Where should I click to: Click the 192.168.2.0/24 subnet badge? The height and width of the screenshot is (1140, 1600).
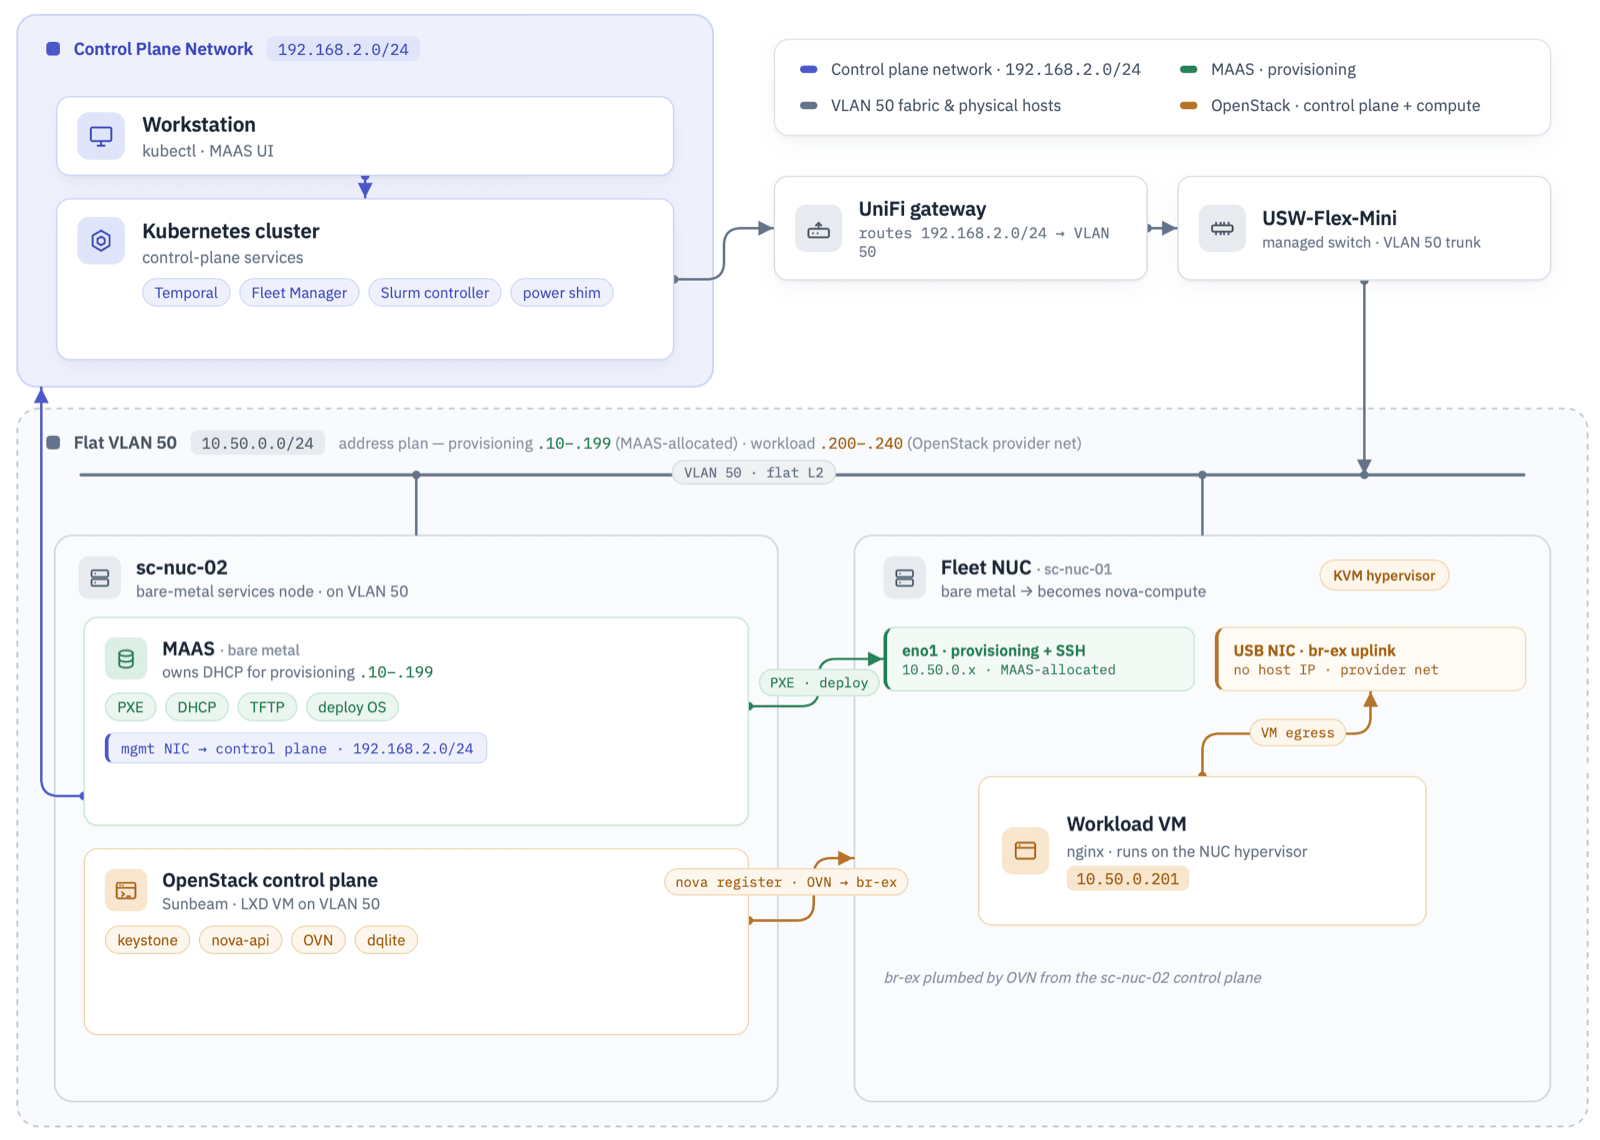click(x=343, y=49)
